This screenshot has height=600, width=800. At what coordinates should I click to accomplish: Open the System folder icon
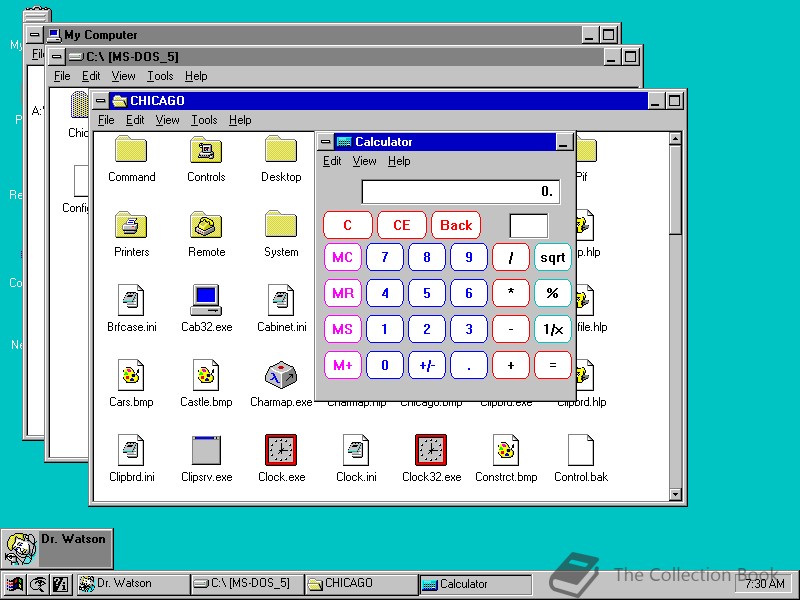click(x=281, y=224)
